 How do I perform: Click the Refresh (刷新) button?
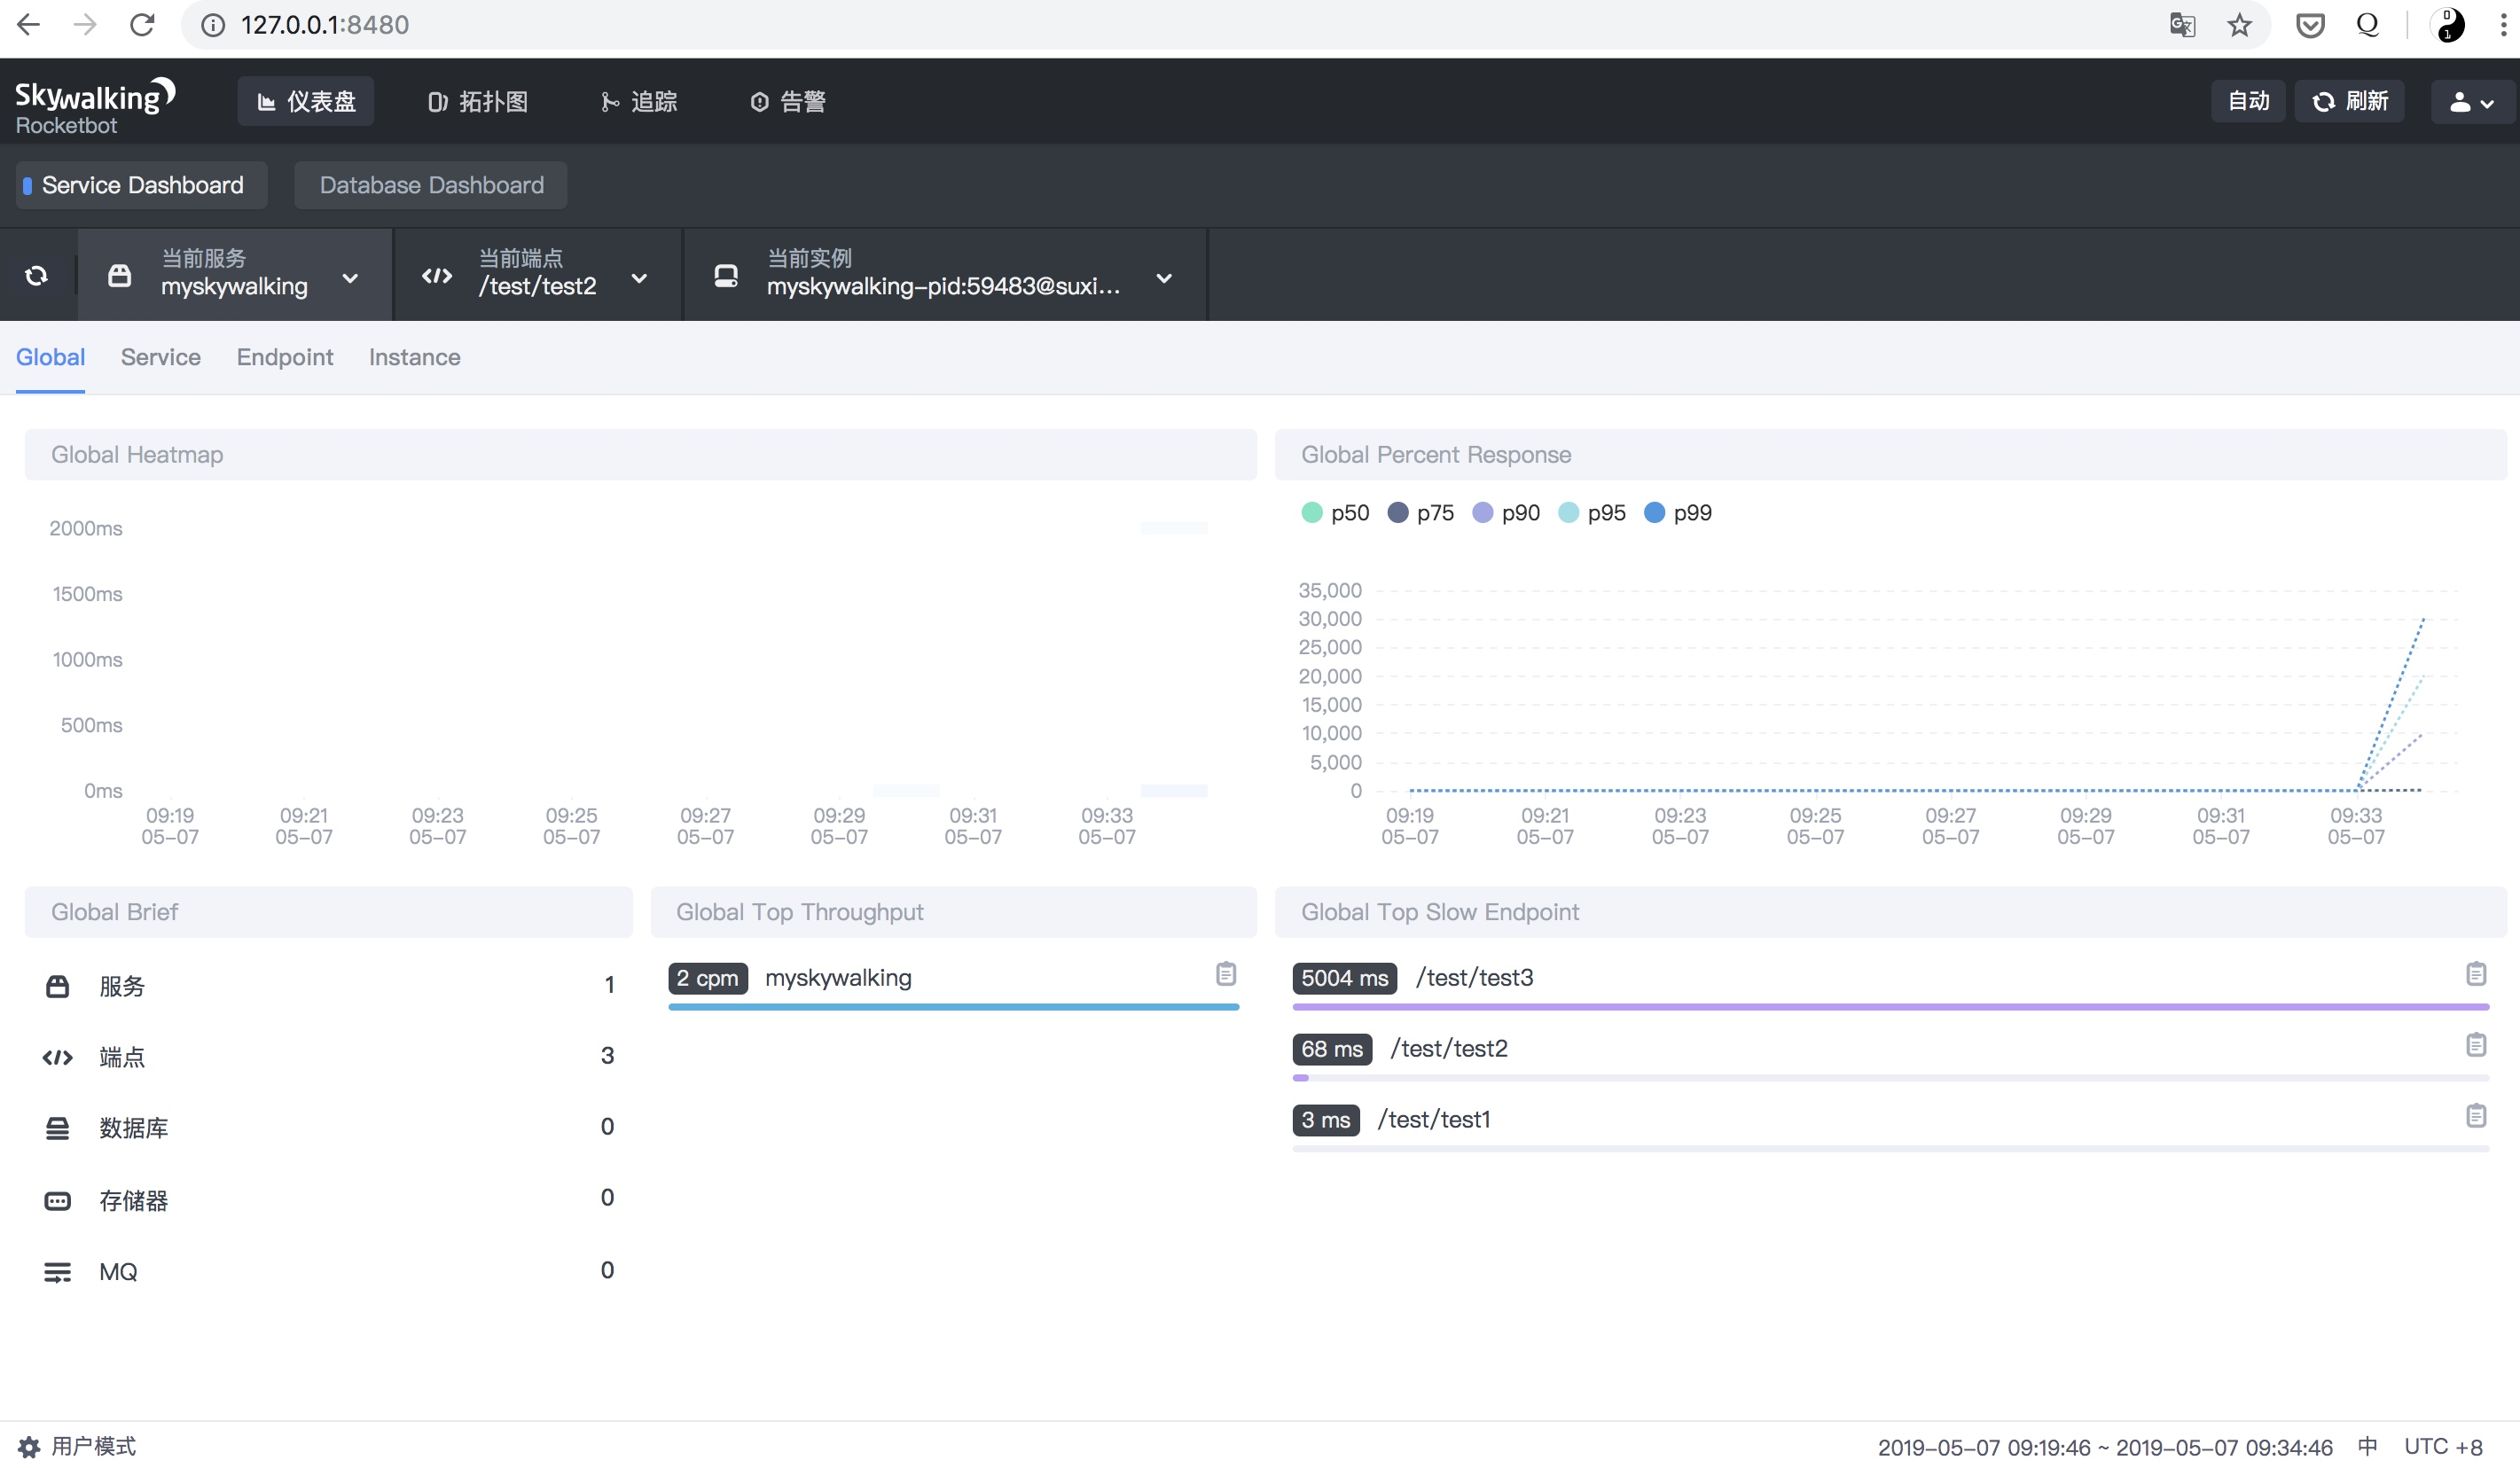(x=2349, y=101)
